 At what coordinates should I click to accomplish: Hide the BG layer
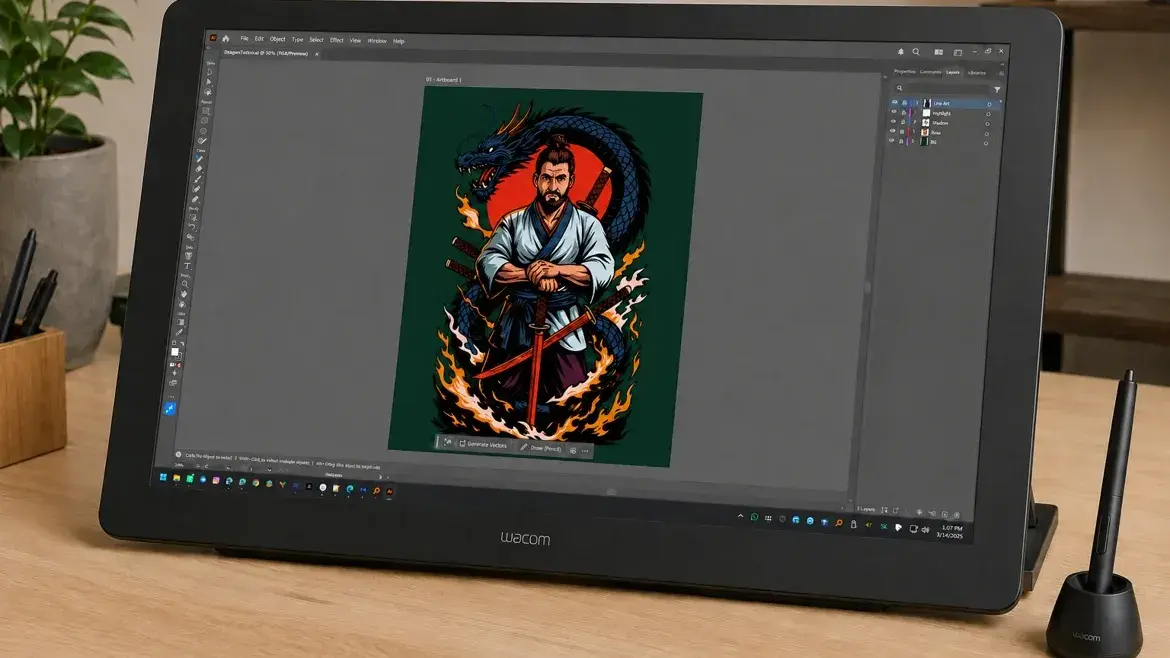click(892, 142)
